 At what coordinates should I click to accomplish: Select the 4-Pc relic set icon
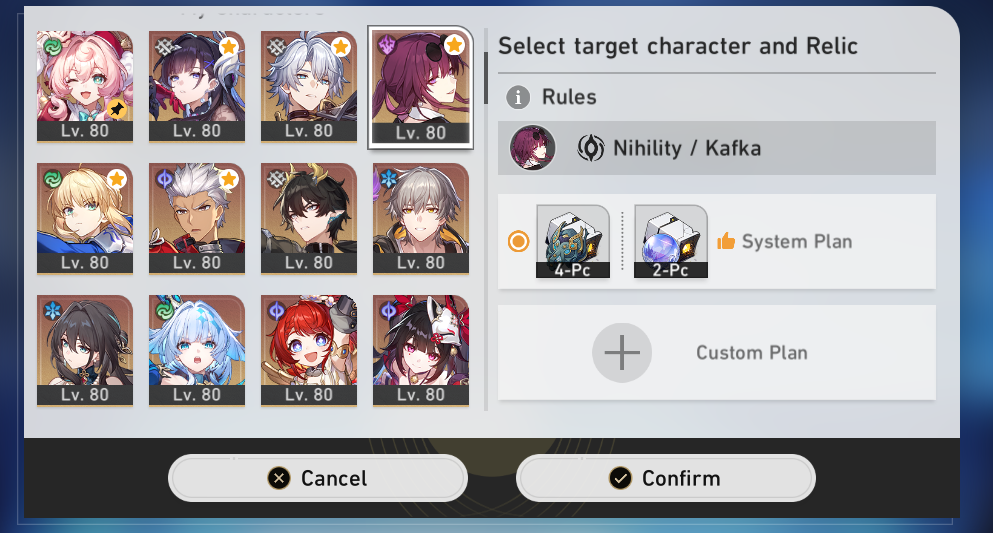[572, 241]
